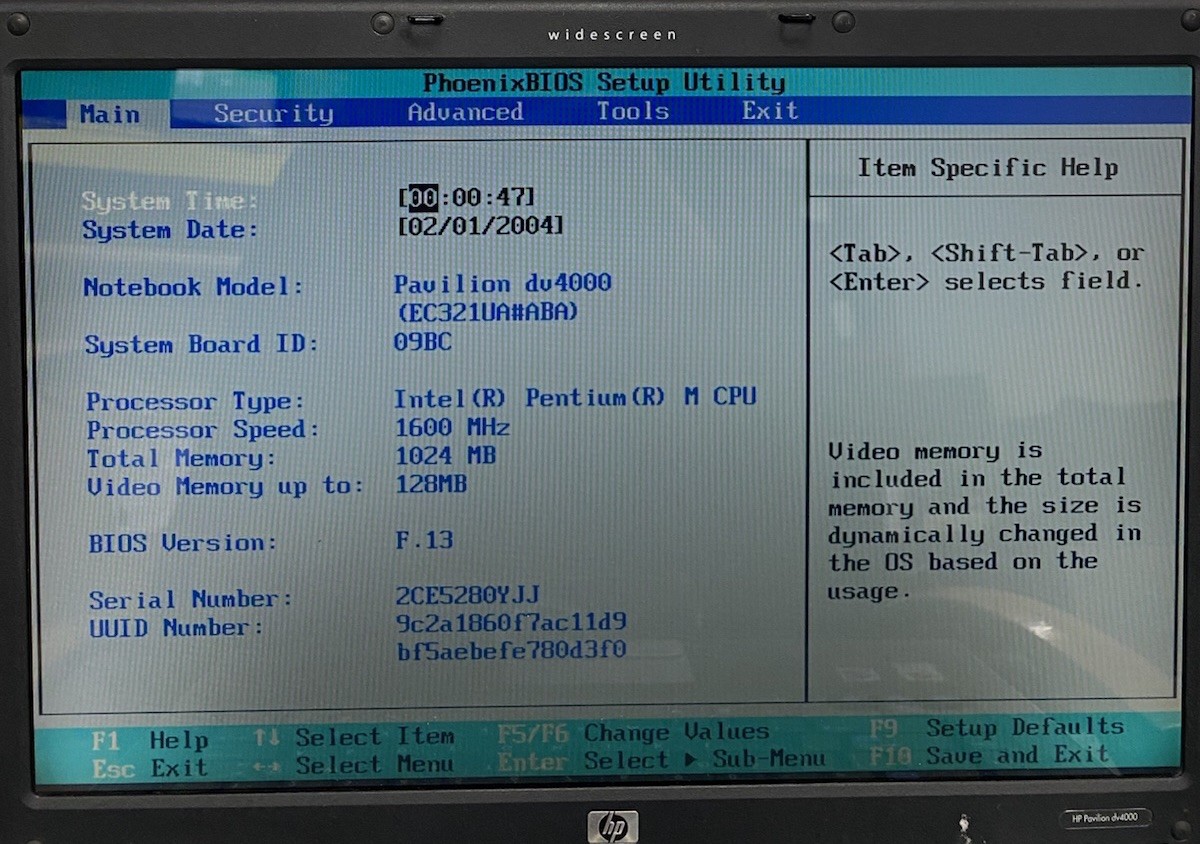Select the highlighted hours field in System Time
Viewport: 1200px width, 844px height.
[423, 196]
